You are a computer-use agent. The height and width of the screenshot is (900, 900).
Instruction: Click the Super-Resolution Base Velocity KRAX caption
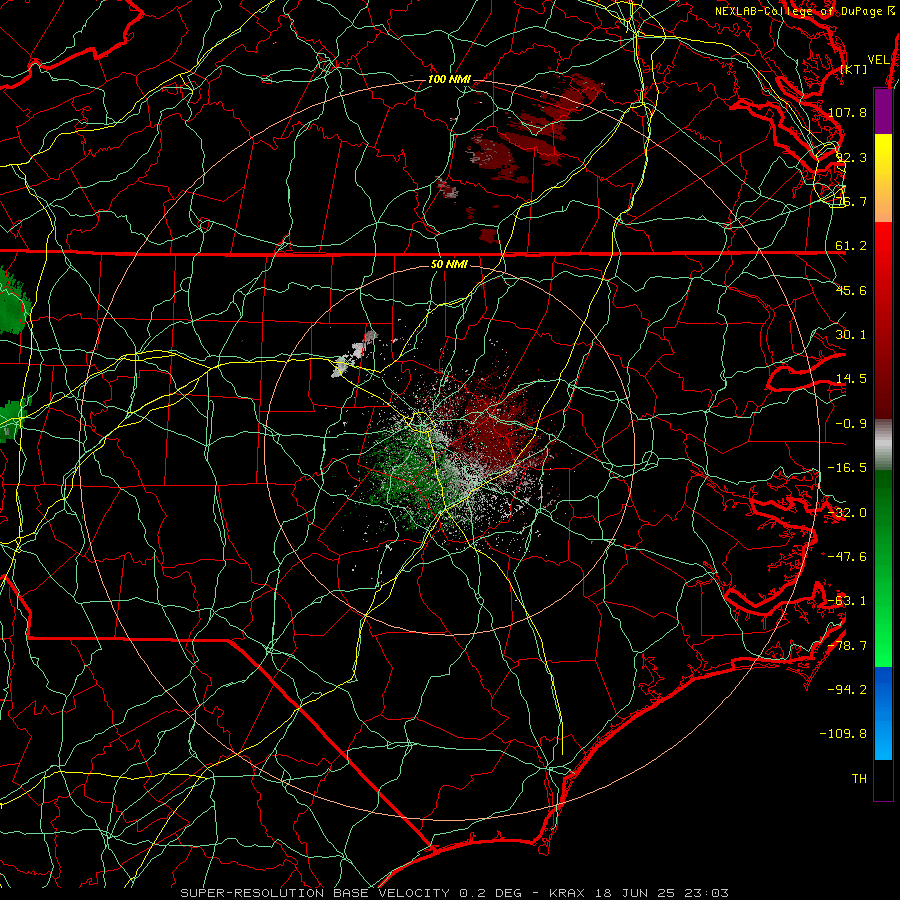pos(455,893)
